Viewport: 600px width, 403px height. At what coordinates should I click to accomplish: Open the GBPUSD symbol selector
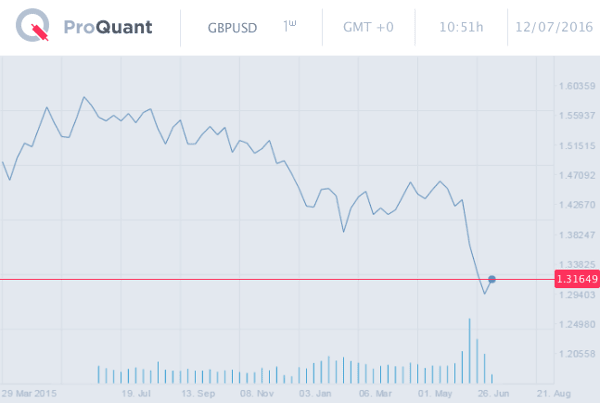click(234, 28)
